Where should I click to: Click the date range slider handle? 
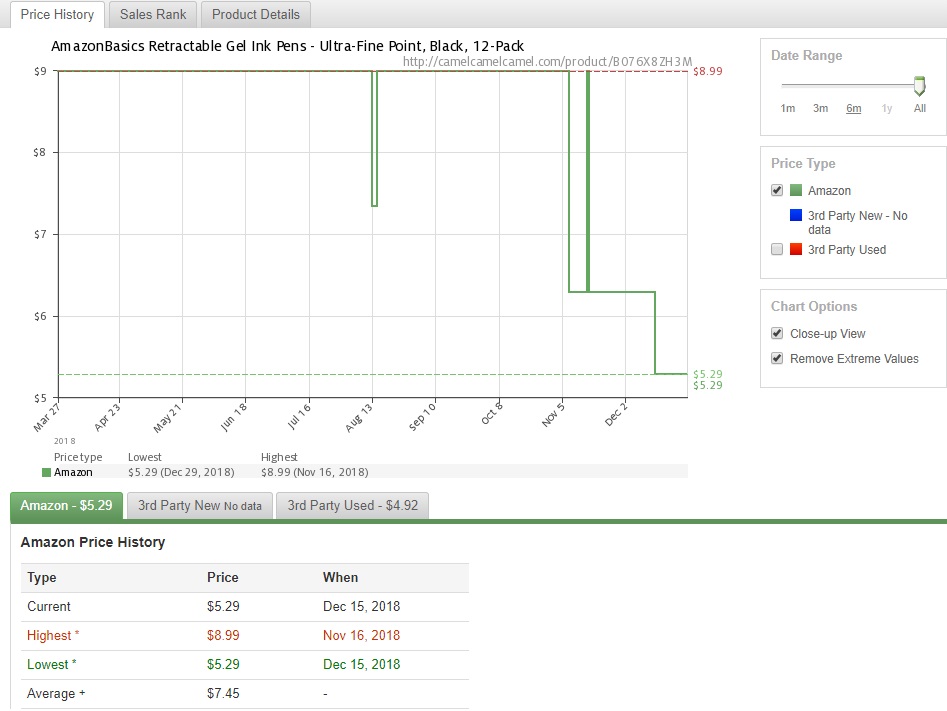pyautogui.click(x=919, y=87)
